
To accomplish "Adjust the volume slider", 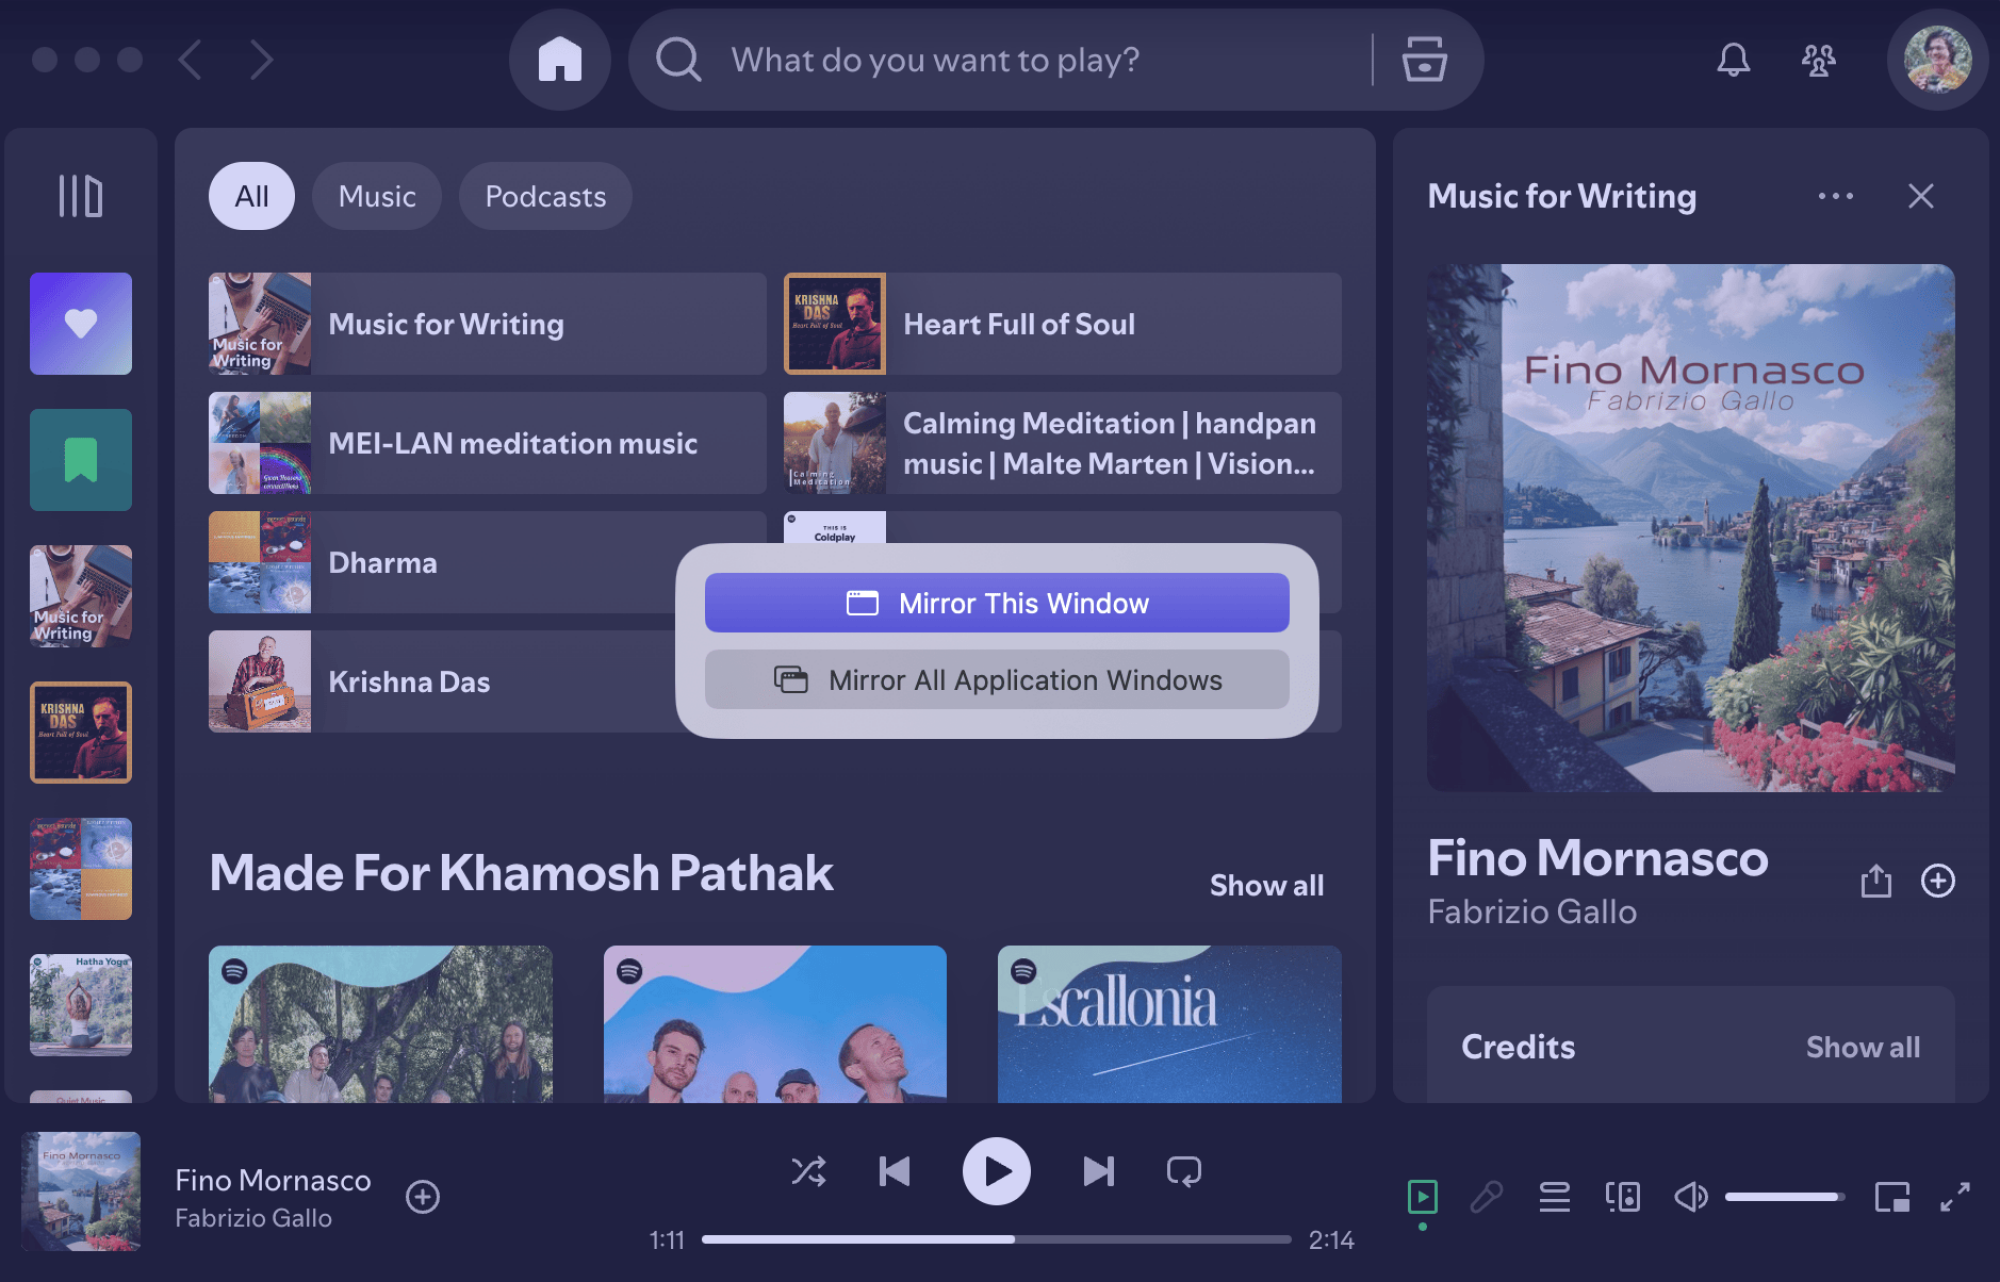I will point(1784,1197).
